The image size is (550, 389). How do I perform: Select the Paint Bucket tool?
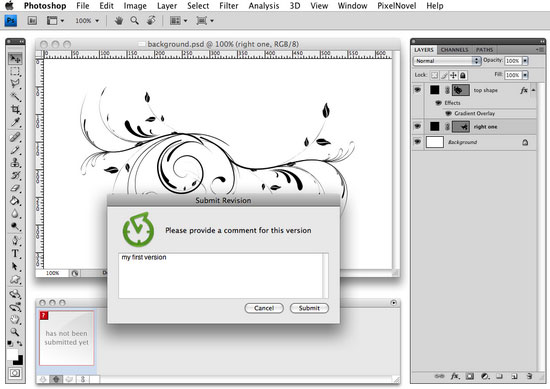pos(15,201)
